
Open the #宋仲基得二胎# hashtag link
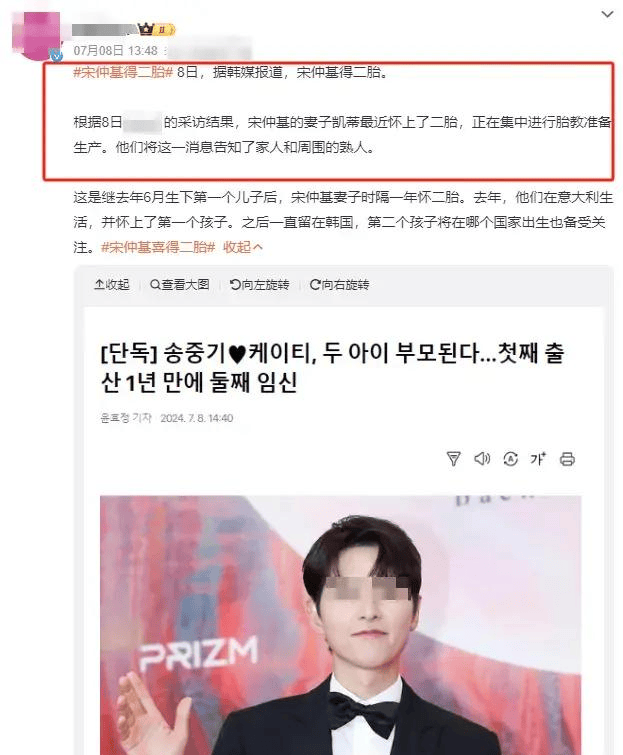pyautogui.click(x=123, y=72)
